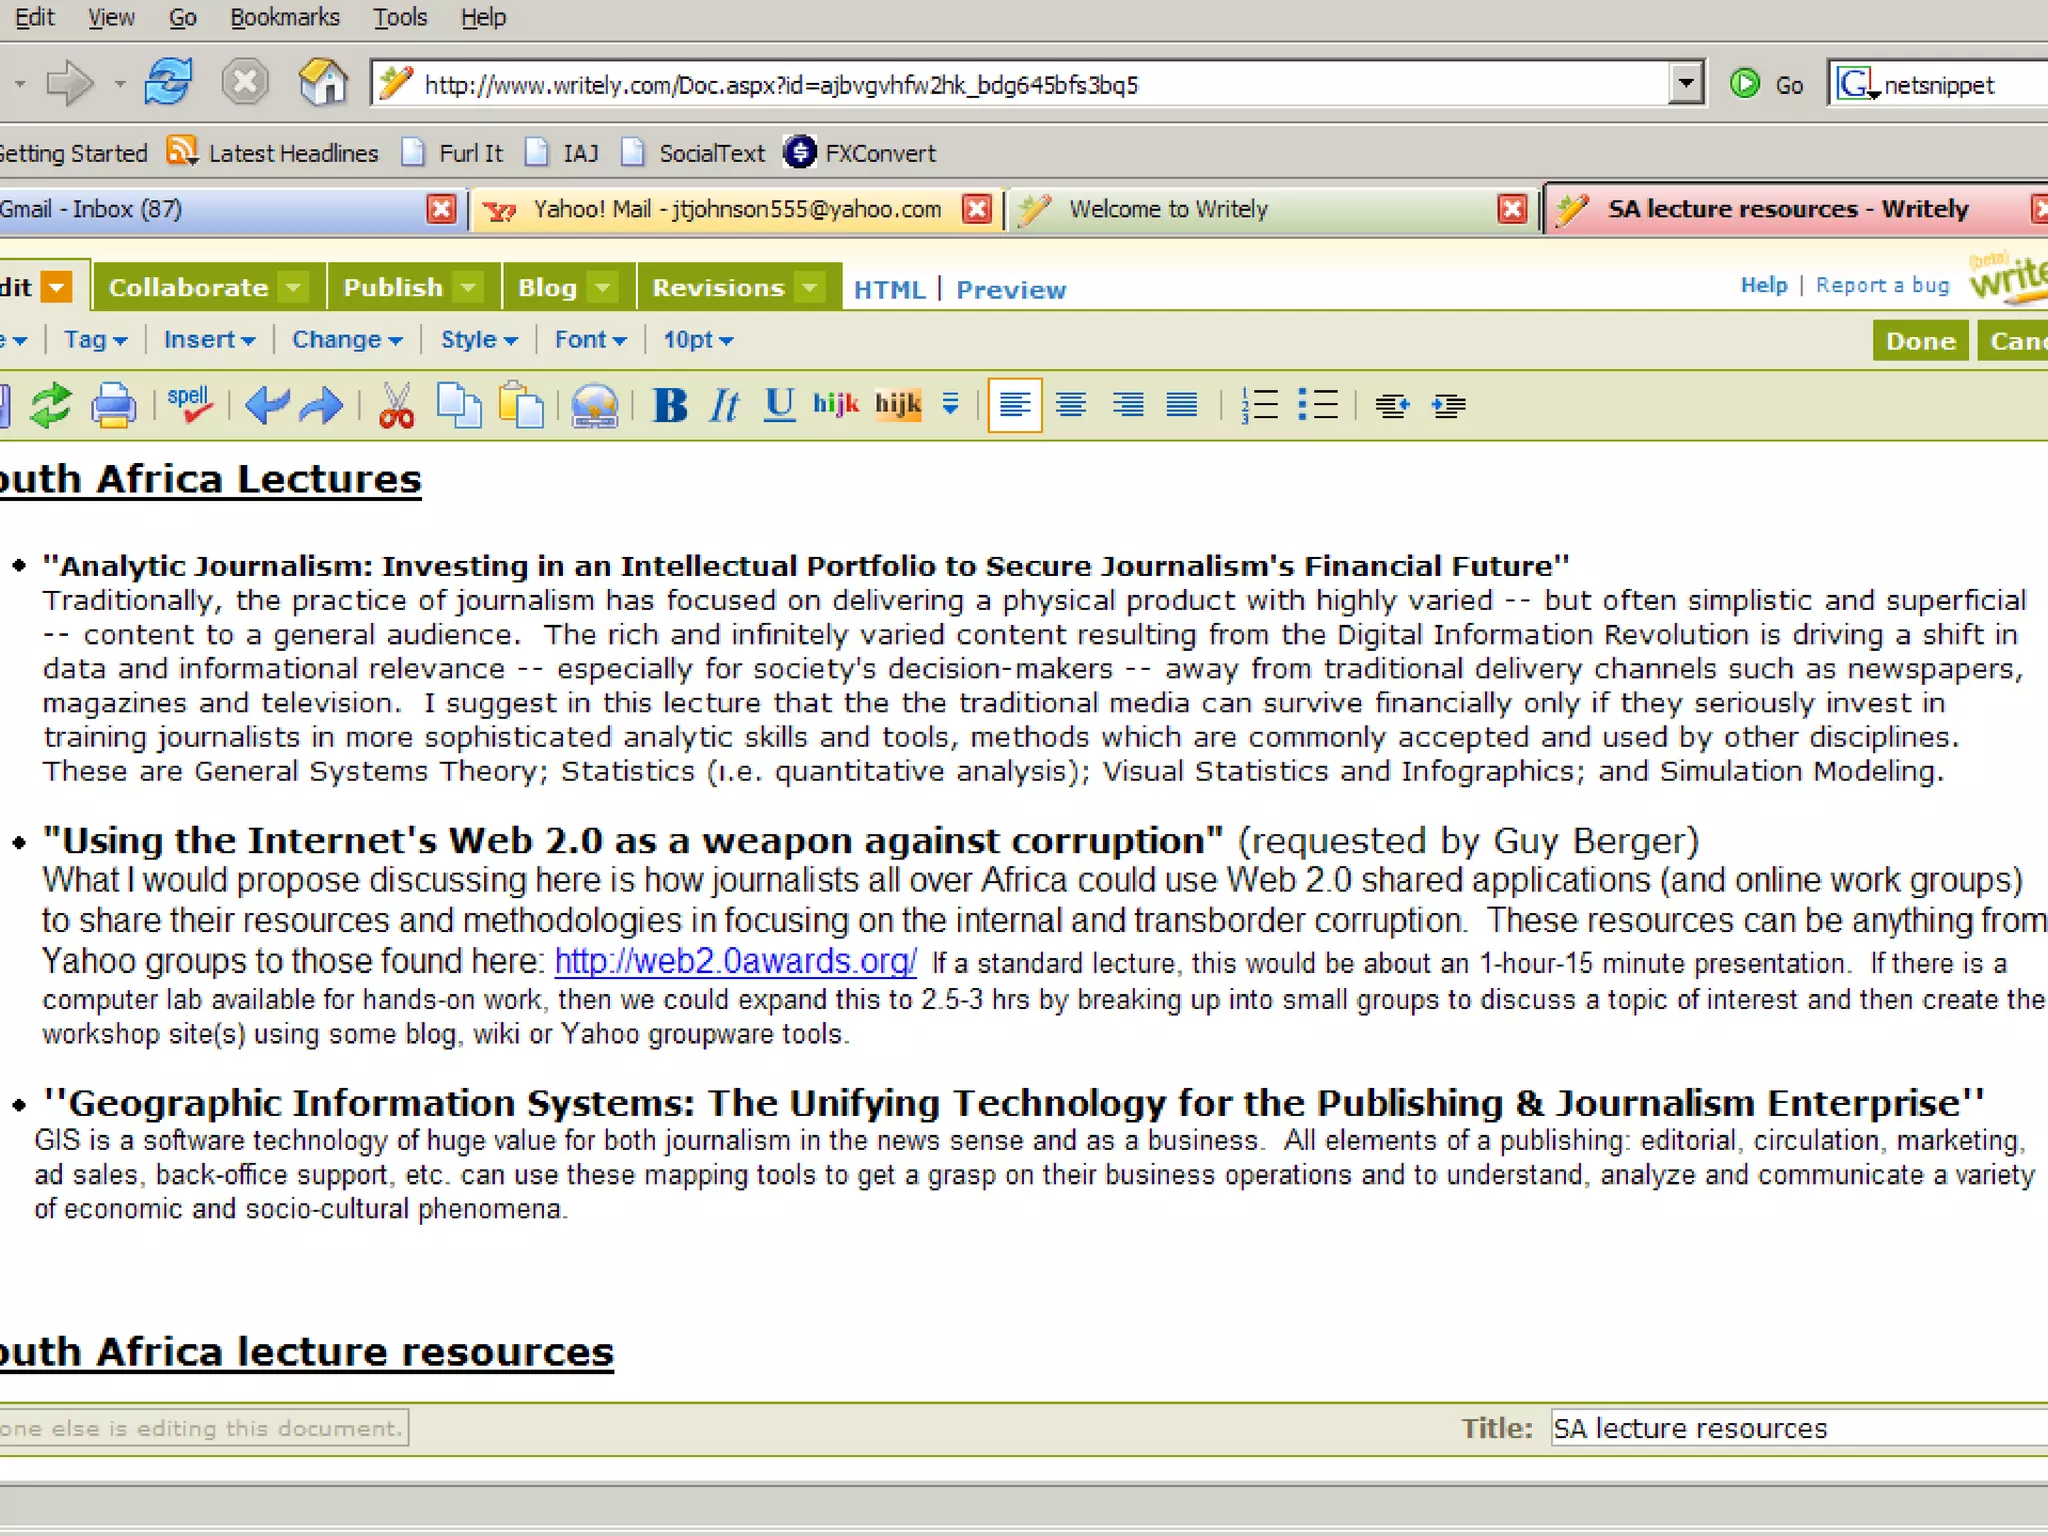Viewport: 2048px width, 1536px height.
Task: Click the browser reload icon
Action: pyautogui.click(x=168, y=83)
